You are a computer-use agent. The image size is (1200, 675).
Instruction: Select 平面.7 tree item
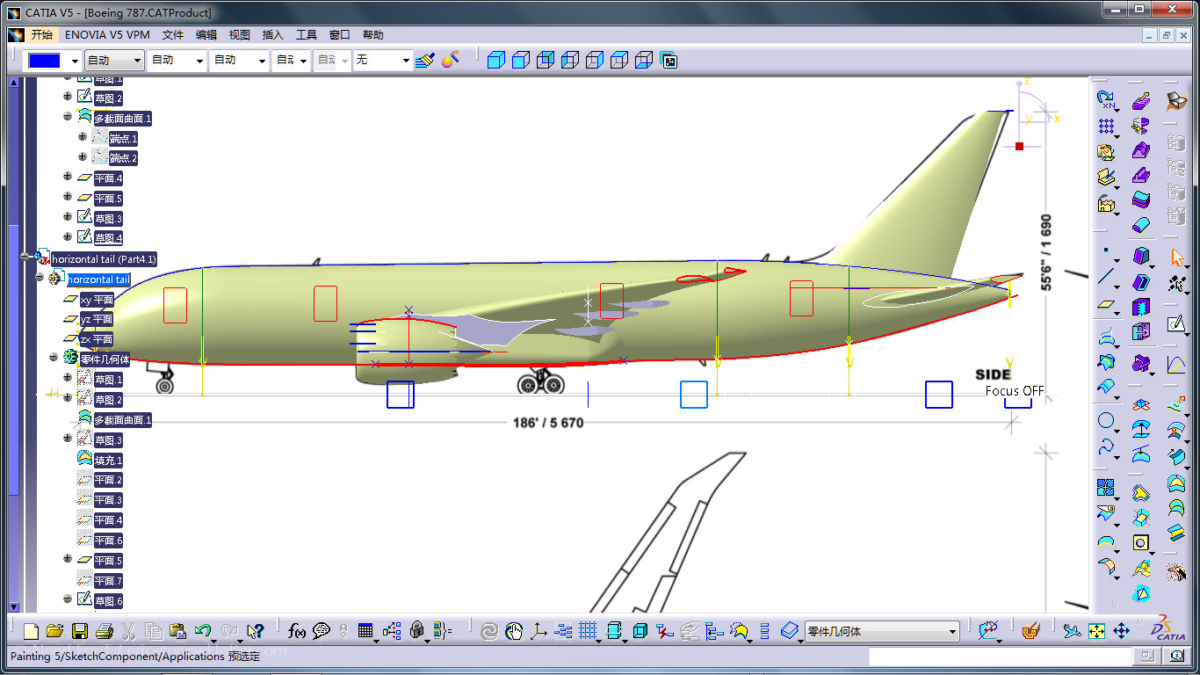pyautogui.click(x=108, y=580)
